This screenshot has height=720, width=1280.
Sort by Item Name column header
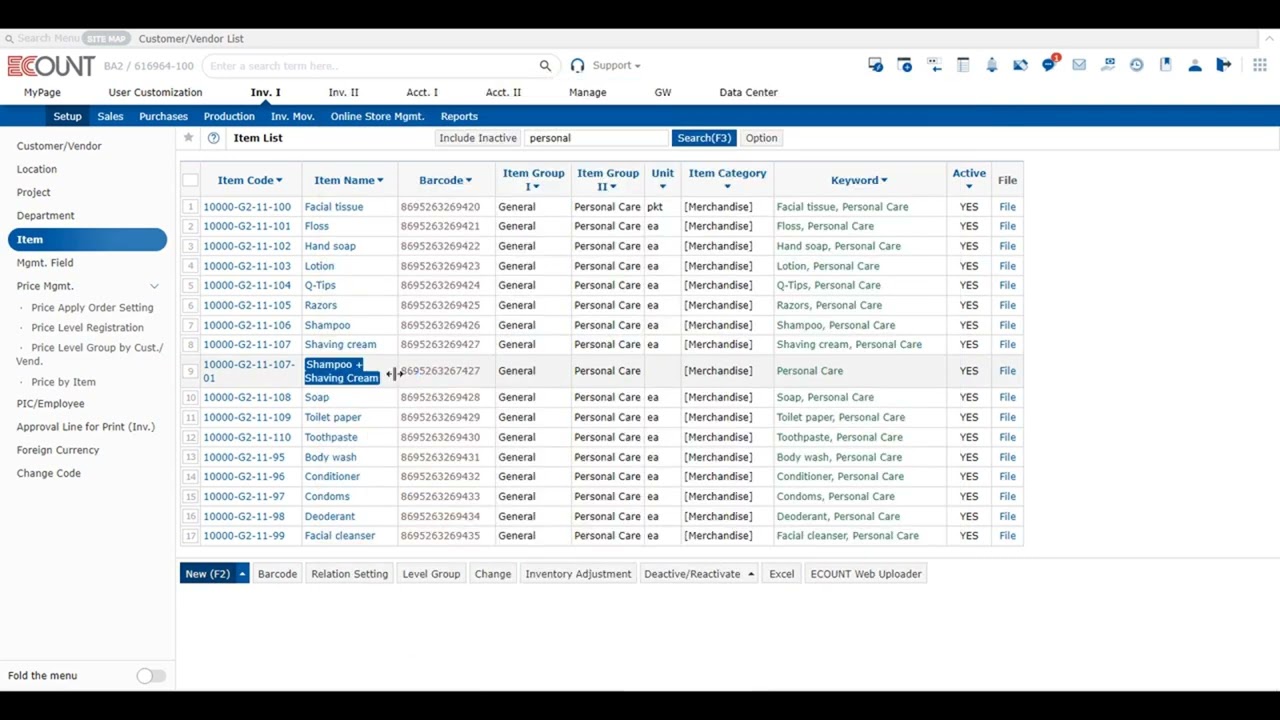click(x=348, y=180)
